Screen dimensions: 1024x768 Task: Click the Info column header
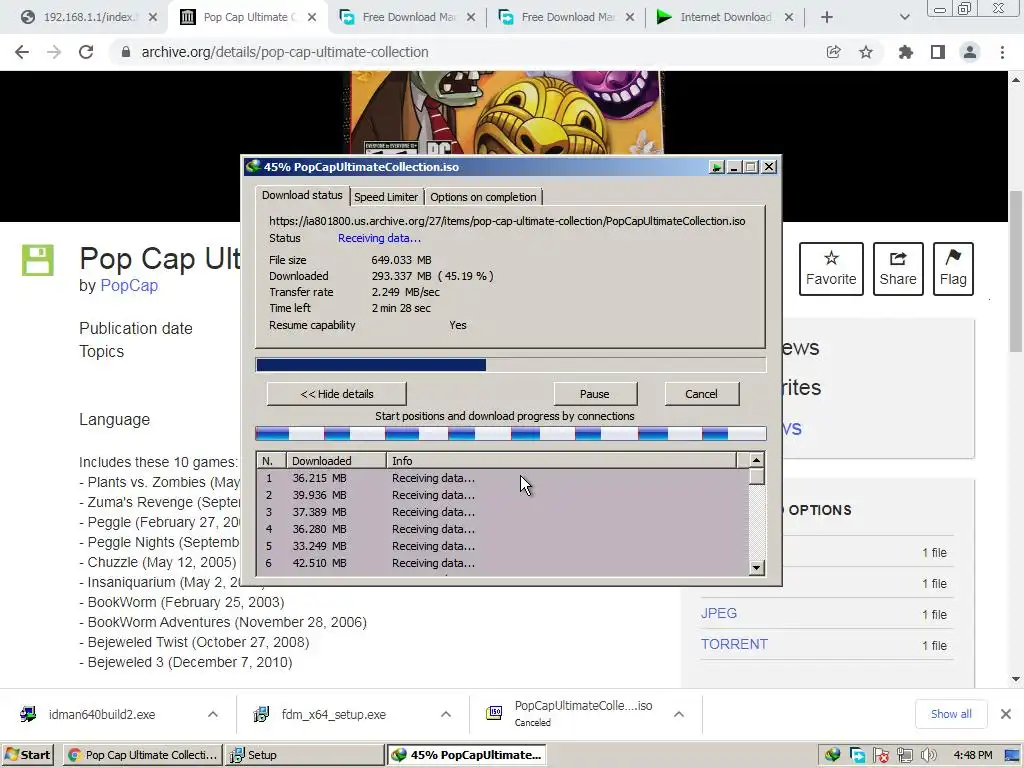(561, 460)
